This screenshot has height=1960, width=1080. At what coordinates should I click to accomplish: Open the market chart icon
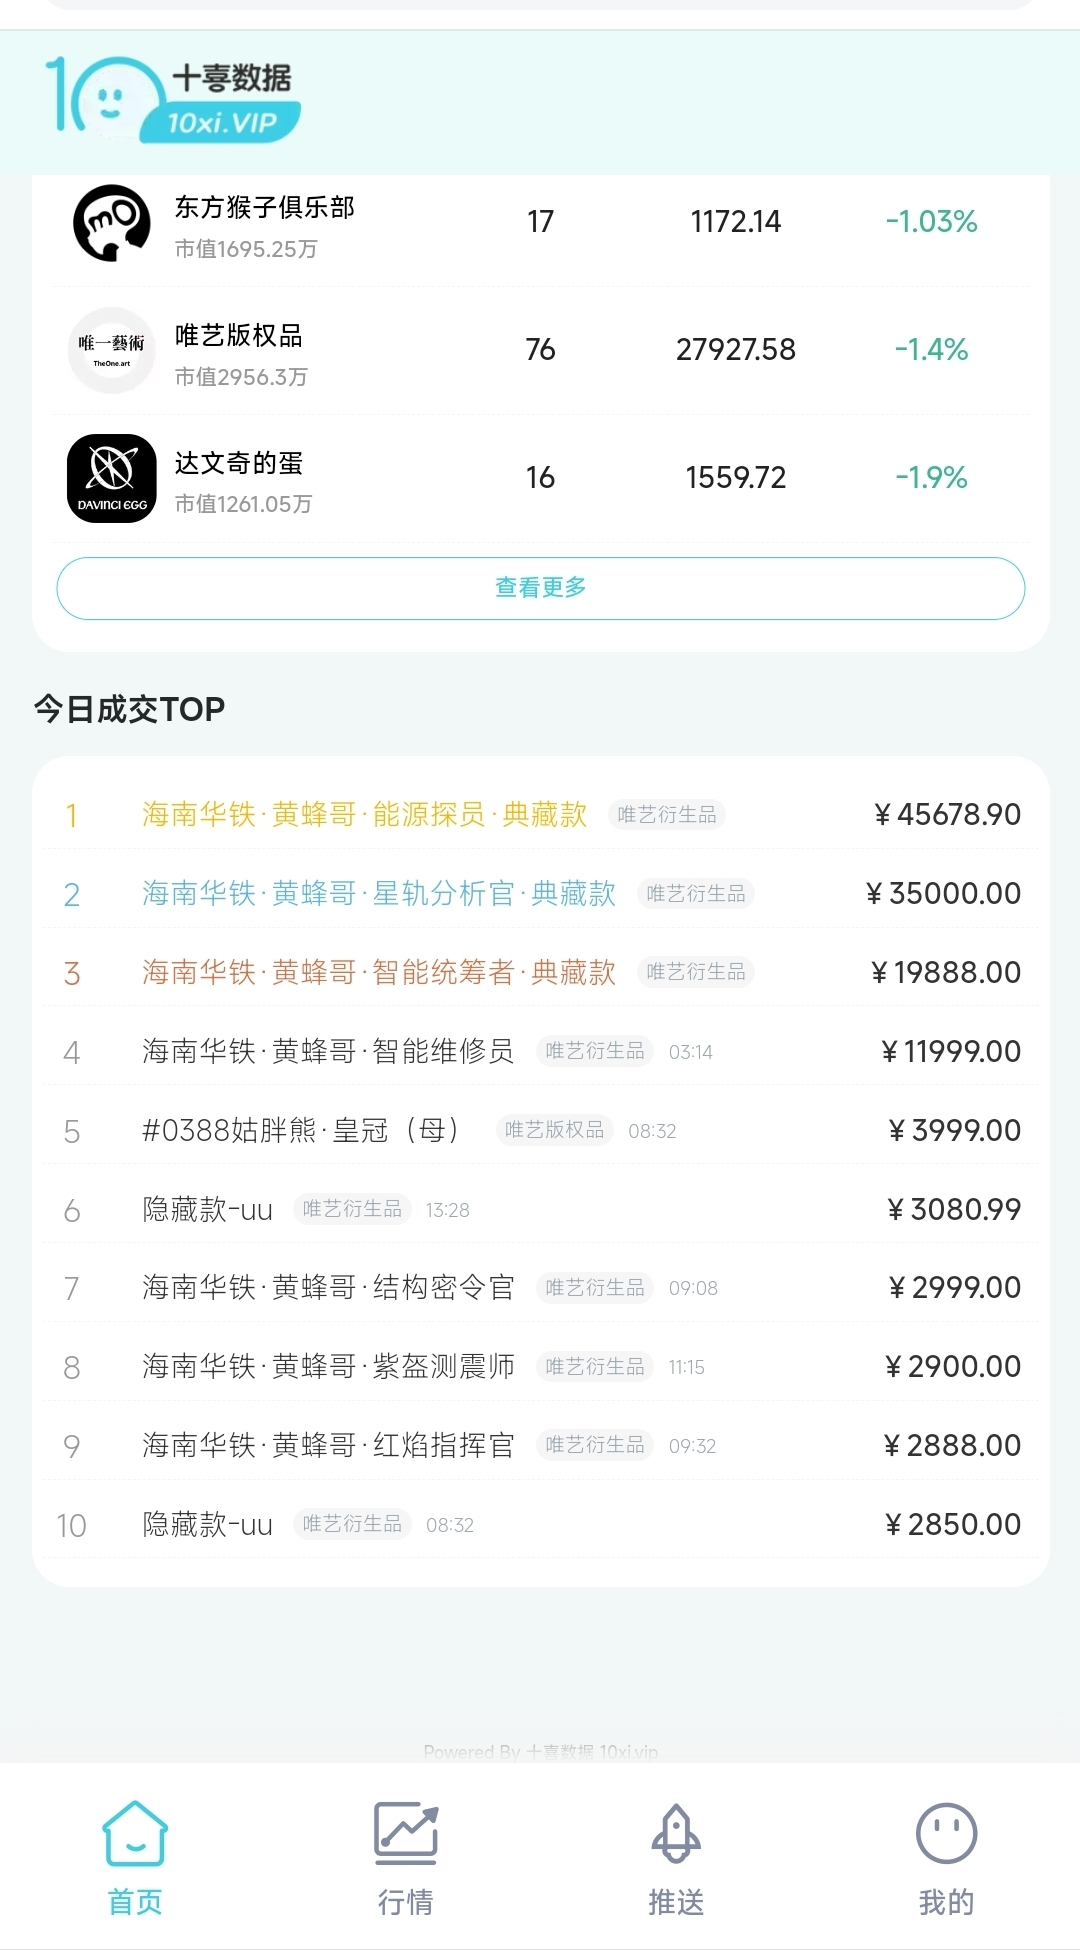(x=405, y=1833)
